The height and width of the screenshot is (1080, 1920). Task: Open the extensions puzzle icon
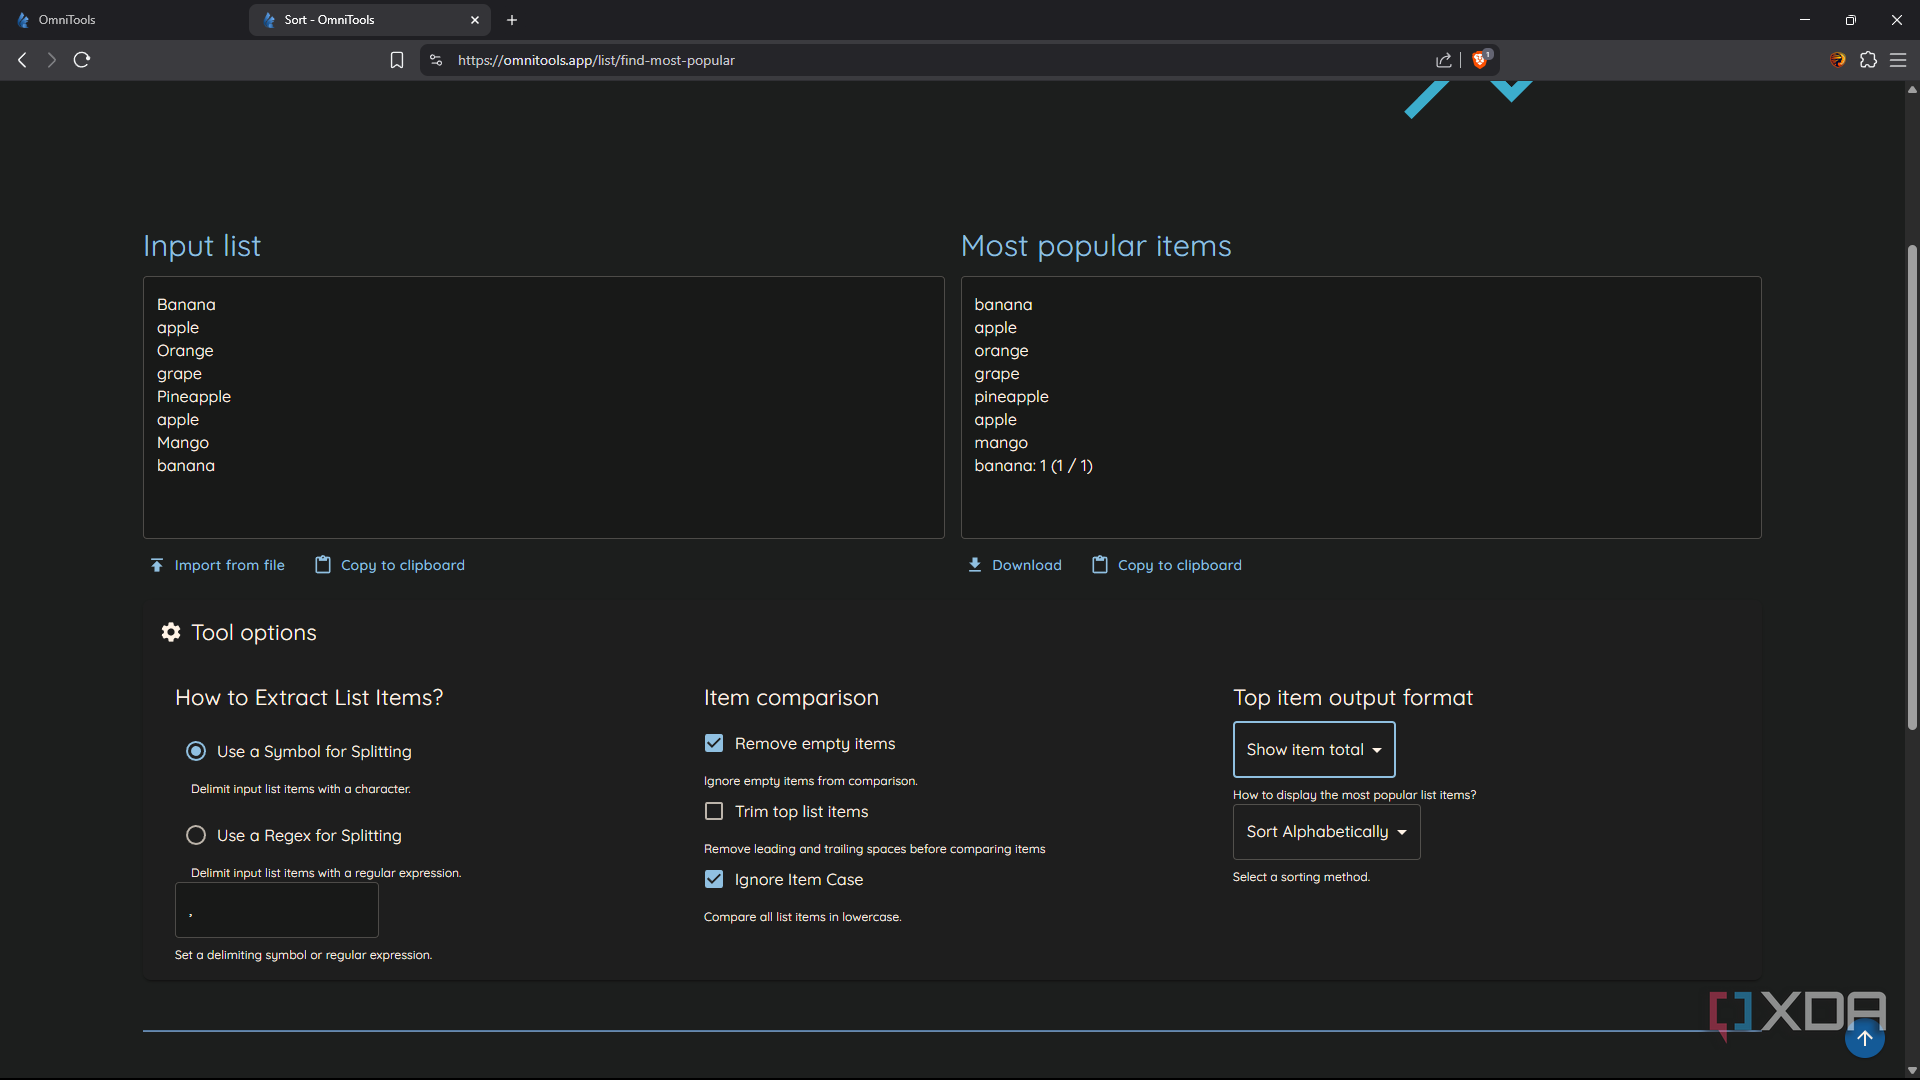coord(1868,60)
